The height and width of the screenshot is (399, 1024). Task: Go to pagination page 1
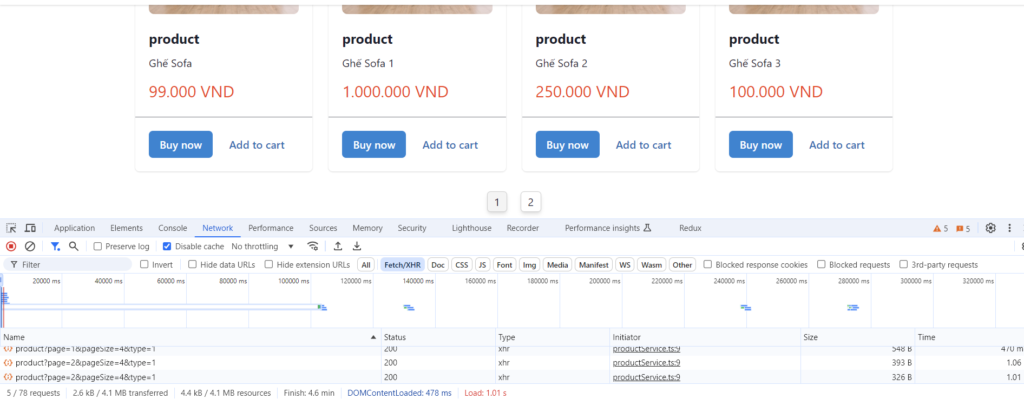(497, 202)
